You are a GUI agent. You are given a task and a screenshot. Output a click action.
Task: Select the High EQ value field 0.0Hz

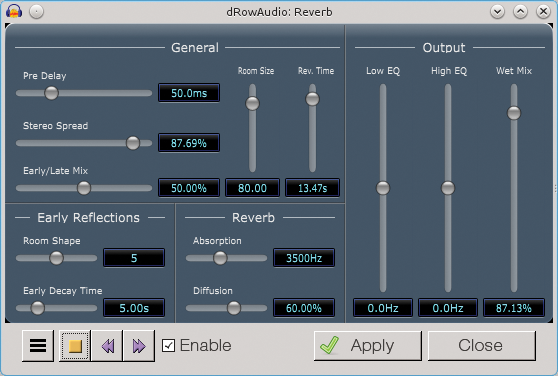point(448,308)
